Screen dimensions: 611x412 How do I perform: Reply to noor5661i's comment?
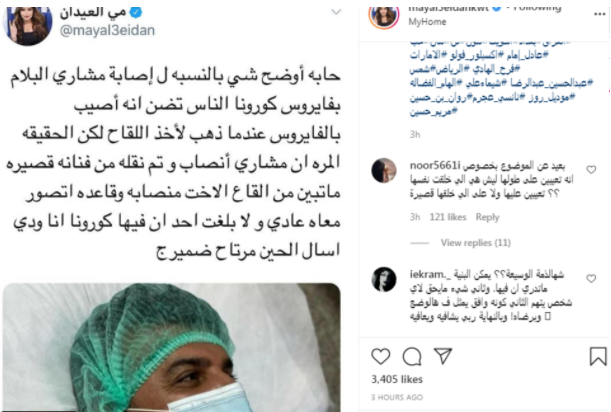click(x=487, y=217)
